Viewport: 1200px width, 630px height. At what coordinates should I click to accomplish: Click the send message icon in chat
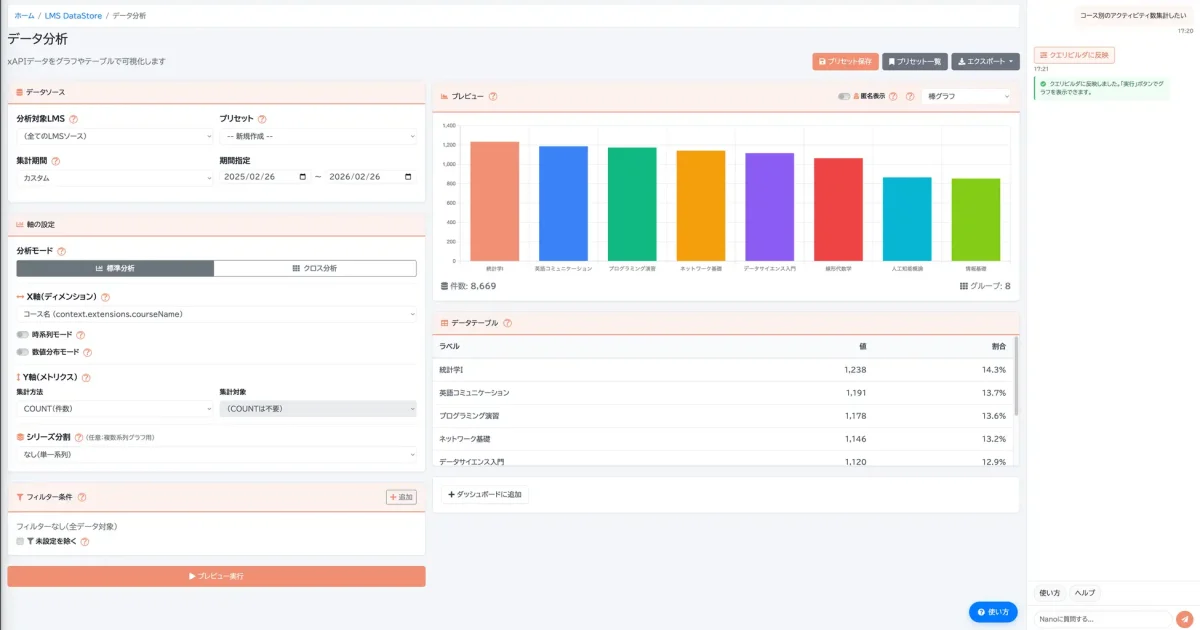[x=1185, y=619]
